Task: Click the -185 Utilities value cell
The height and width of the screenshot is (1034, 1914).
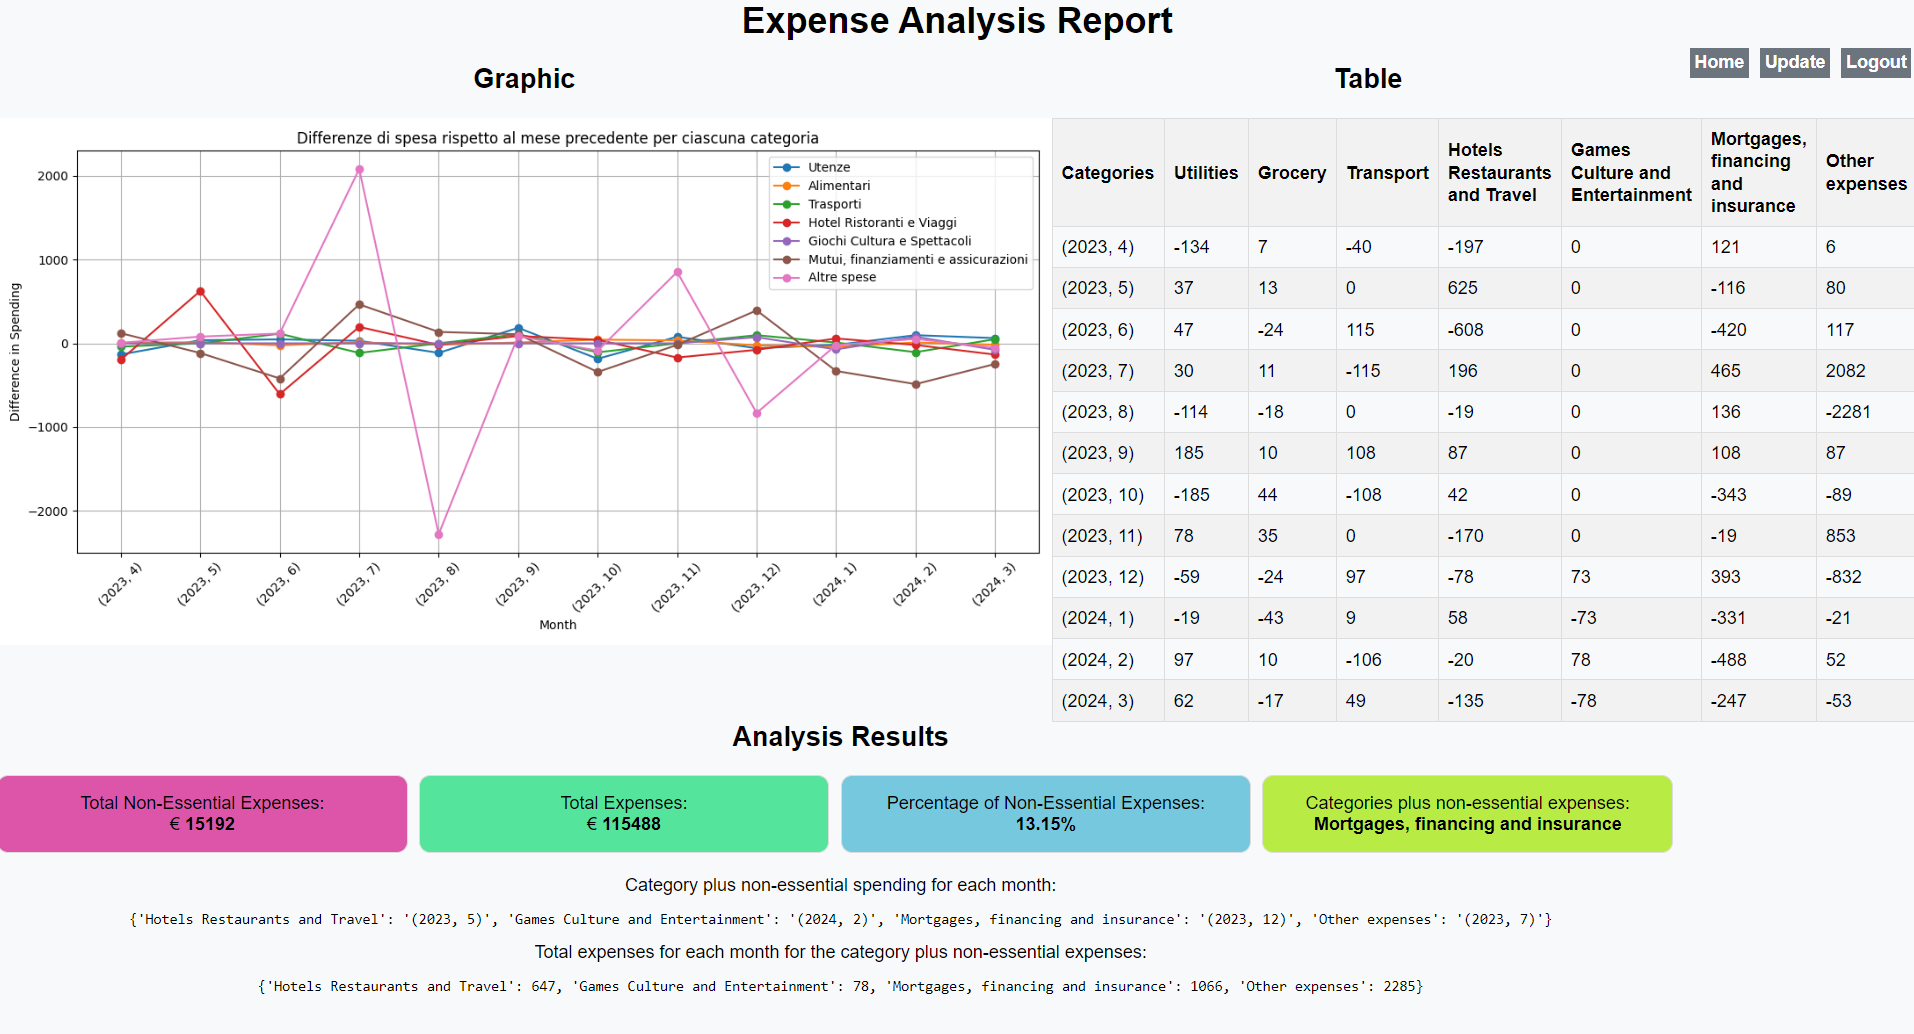Action: (1205, 495)
